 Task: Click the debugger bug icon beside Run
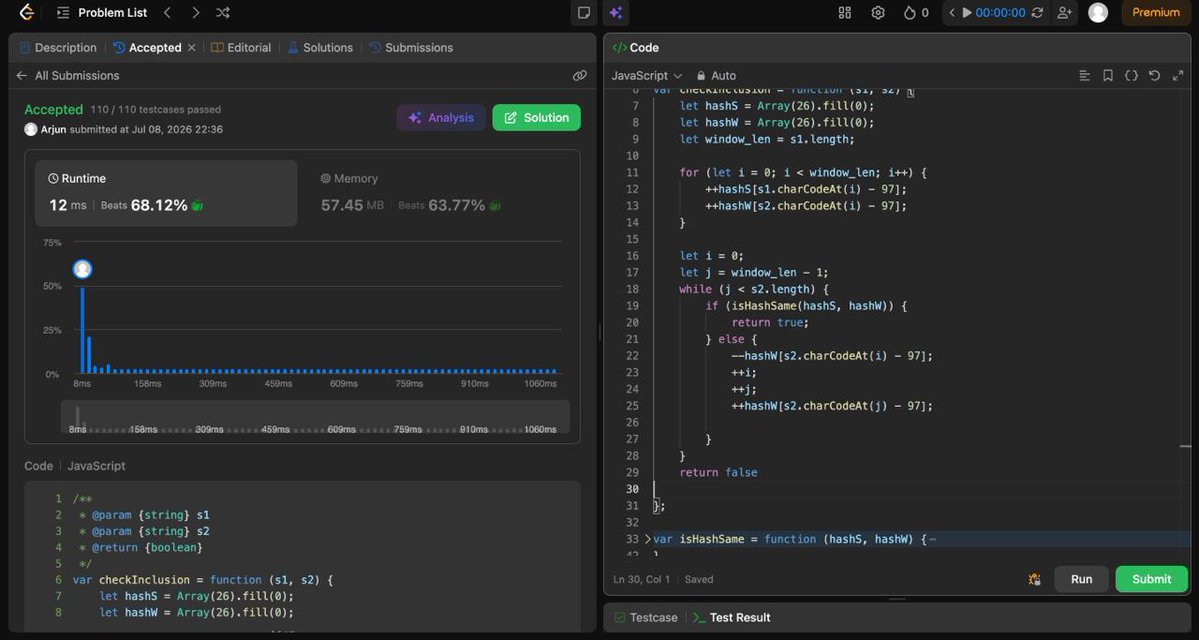pyautogui.click(x=1034, y=580)
